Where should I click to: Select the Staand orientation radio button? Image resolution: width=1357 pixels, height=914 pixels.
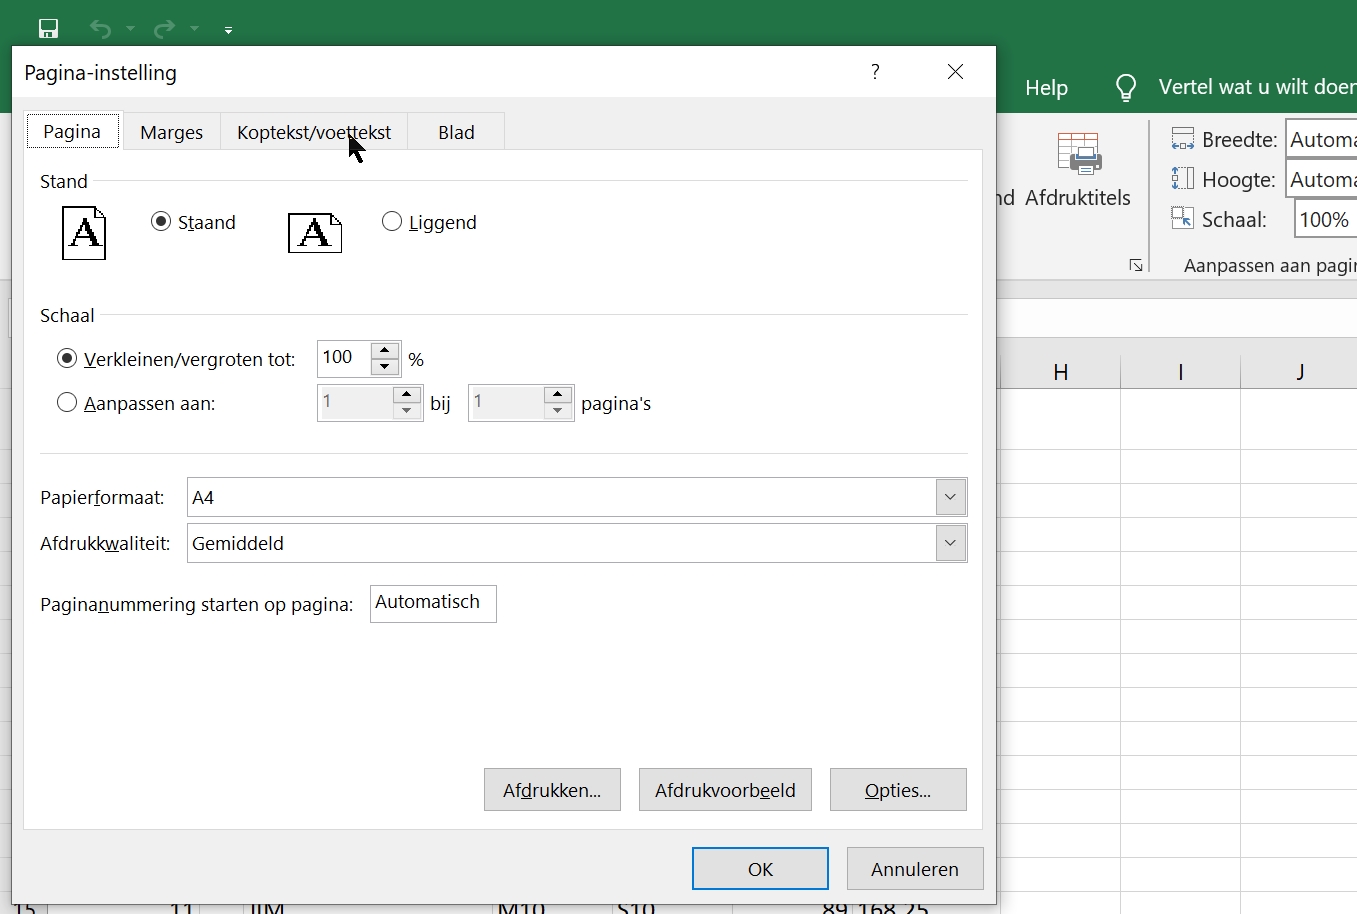click(x=161, y=222)
